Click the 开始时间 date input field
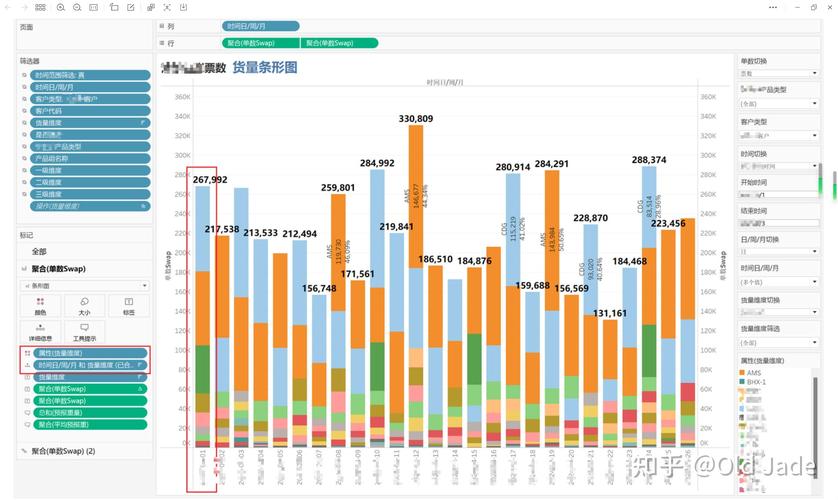The height and width of the screenshot is (500, 838). 779,194
